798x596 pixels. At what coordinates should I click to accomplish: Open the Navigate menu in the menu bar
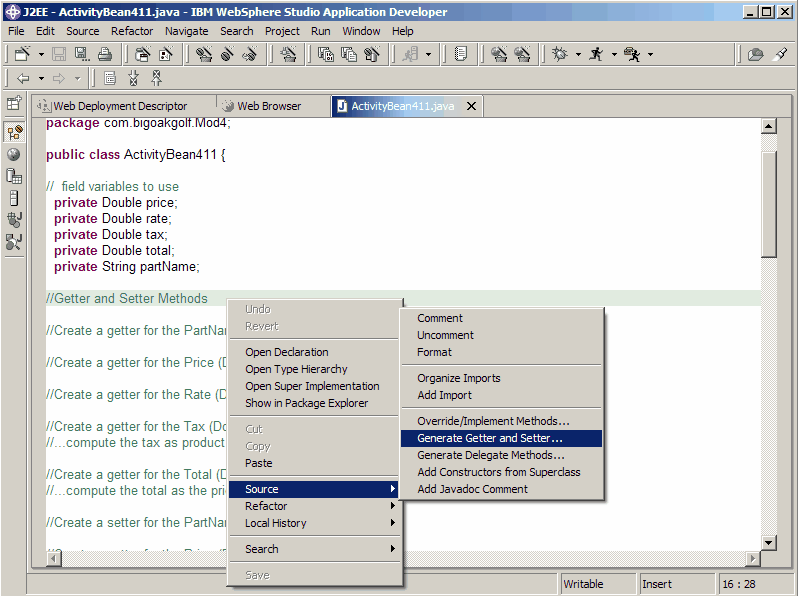[x=186, y=31]
